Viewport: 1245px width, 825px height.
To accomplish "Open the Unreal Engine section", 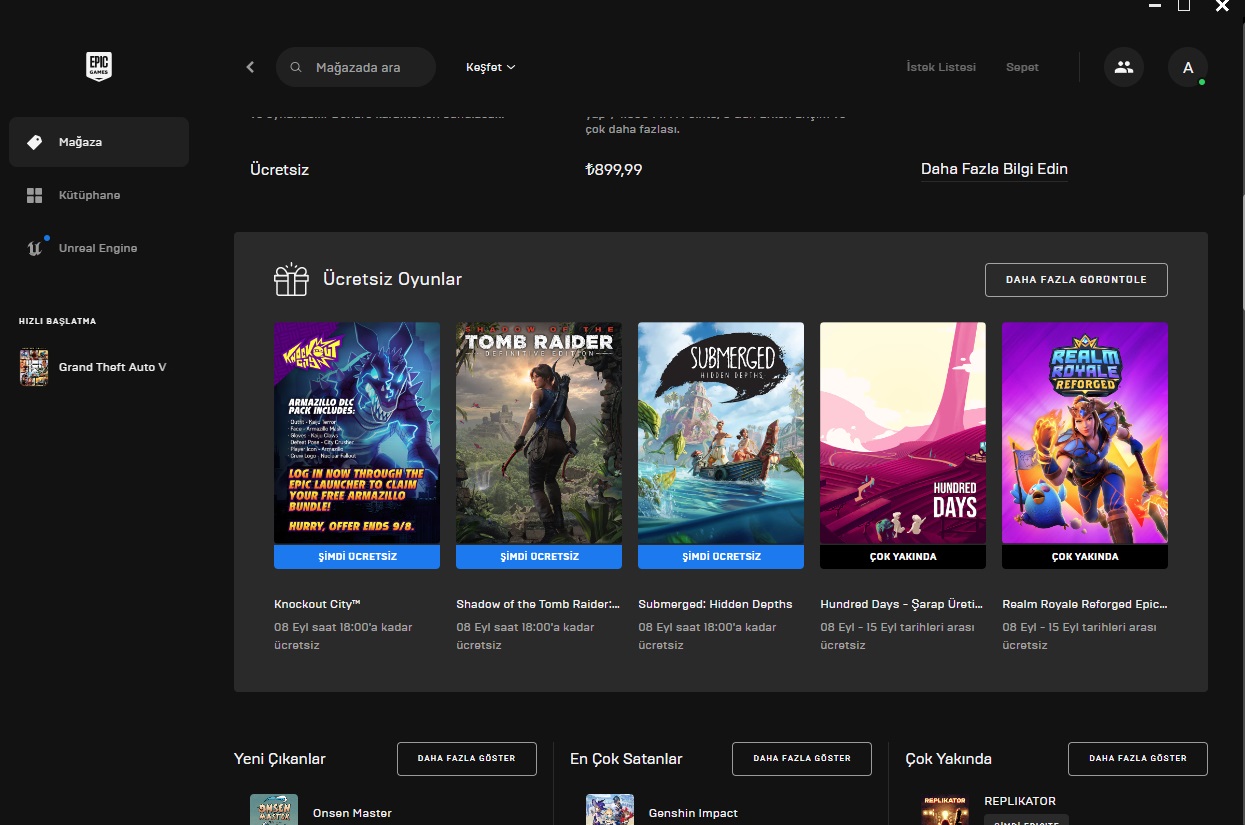I will pyautogui.click(x=99, y=248).
